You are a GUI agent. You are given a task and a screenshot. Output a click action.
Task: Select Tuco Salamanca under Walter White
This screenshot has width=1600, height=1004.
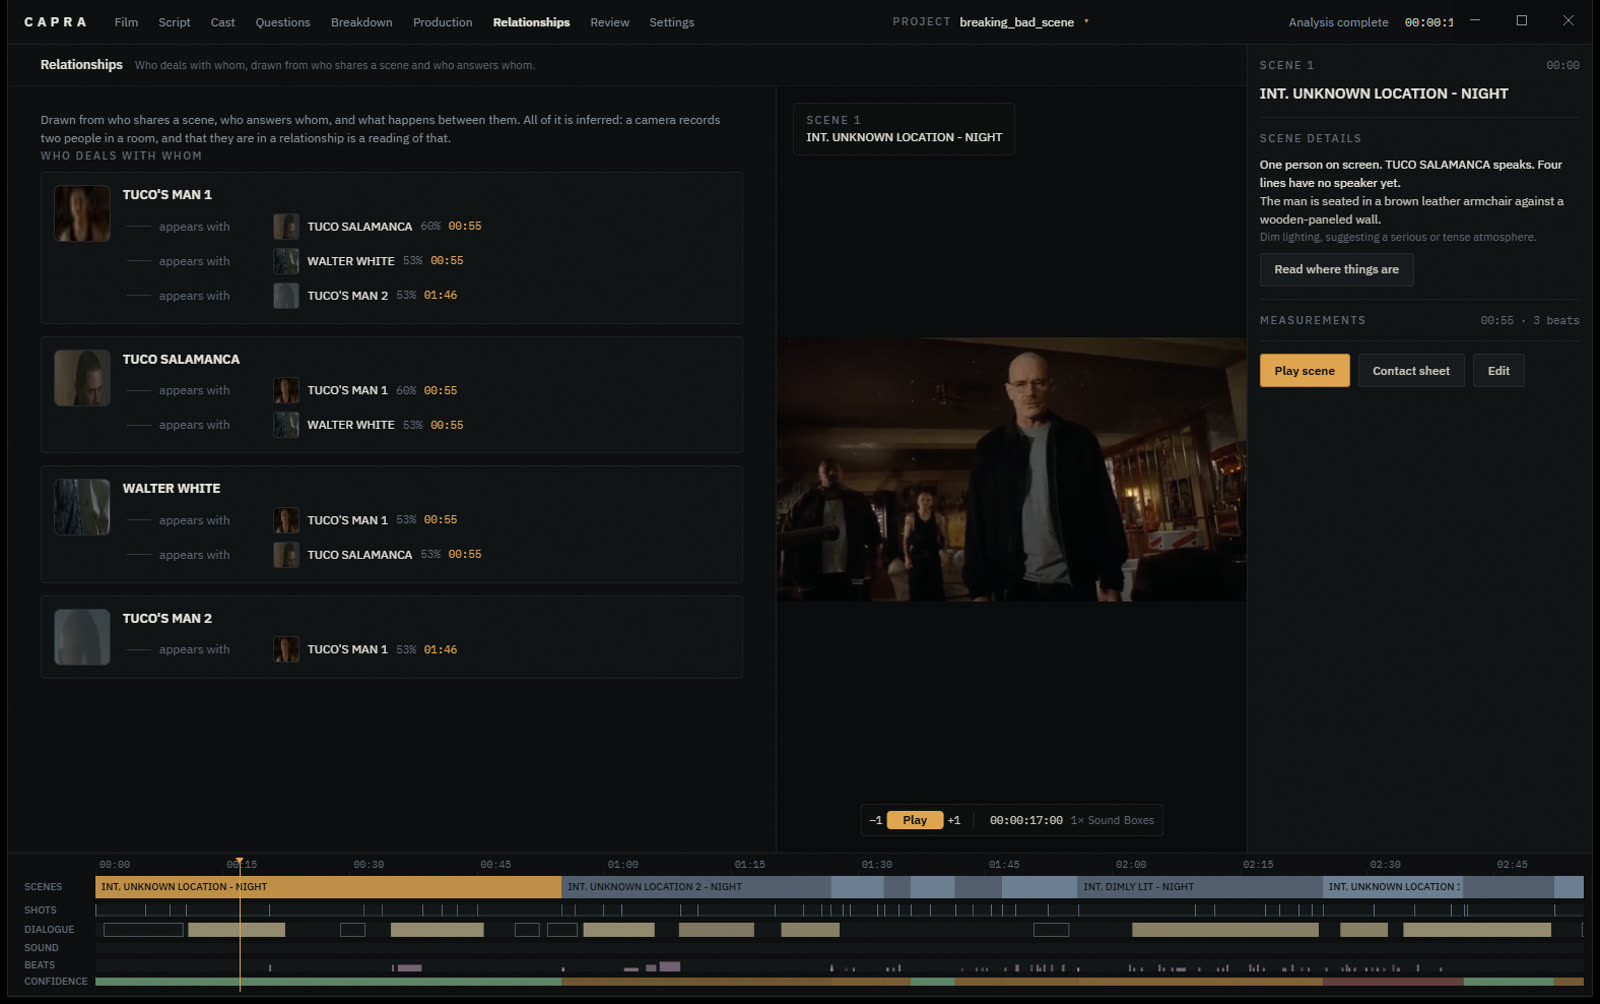360,555
